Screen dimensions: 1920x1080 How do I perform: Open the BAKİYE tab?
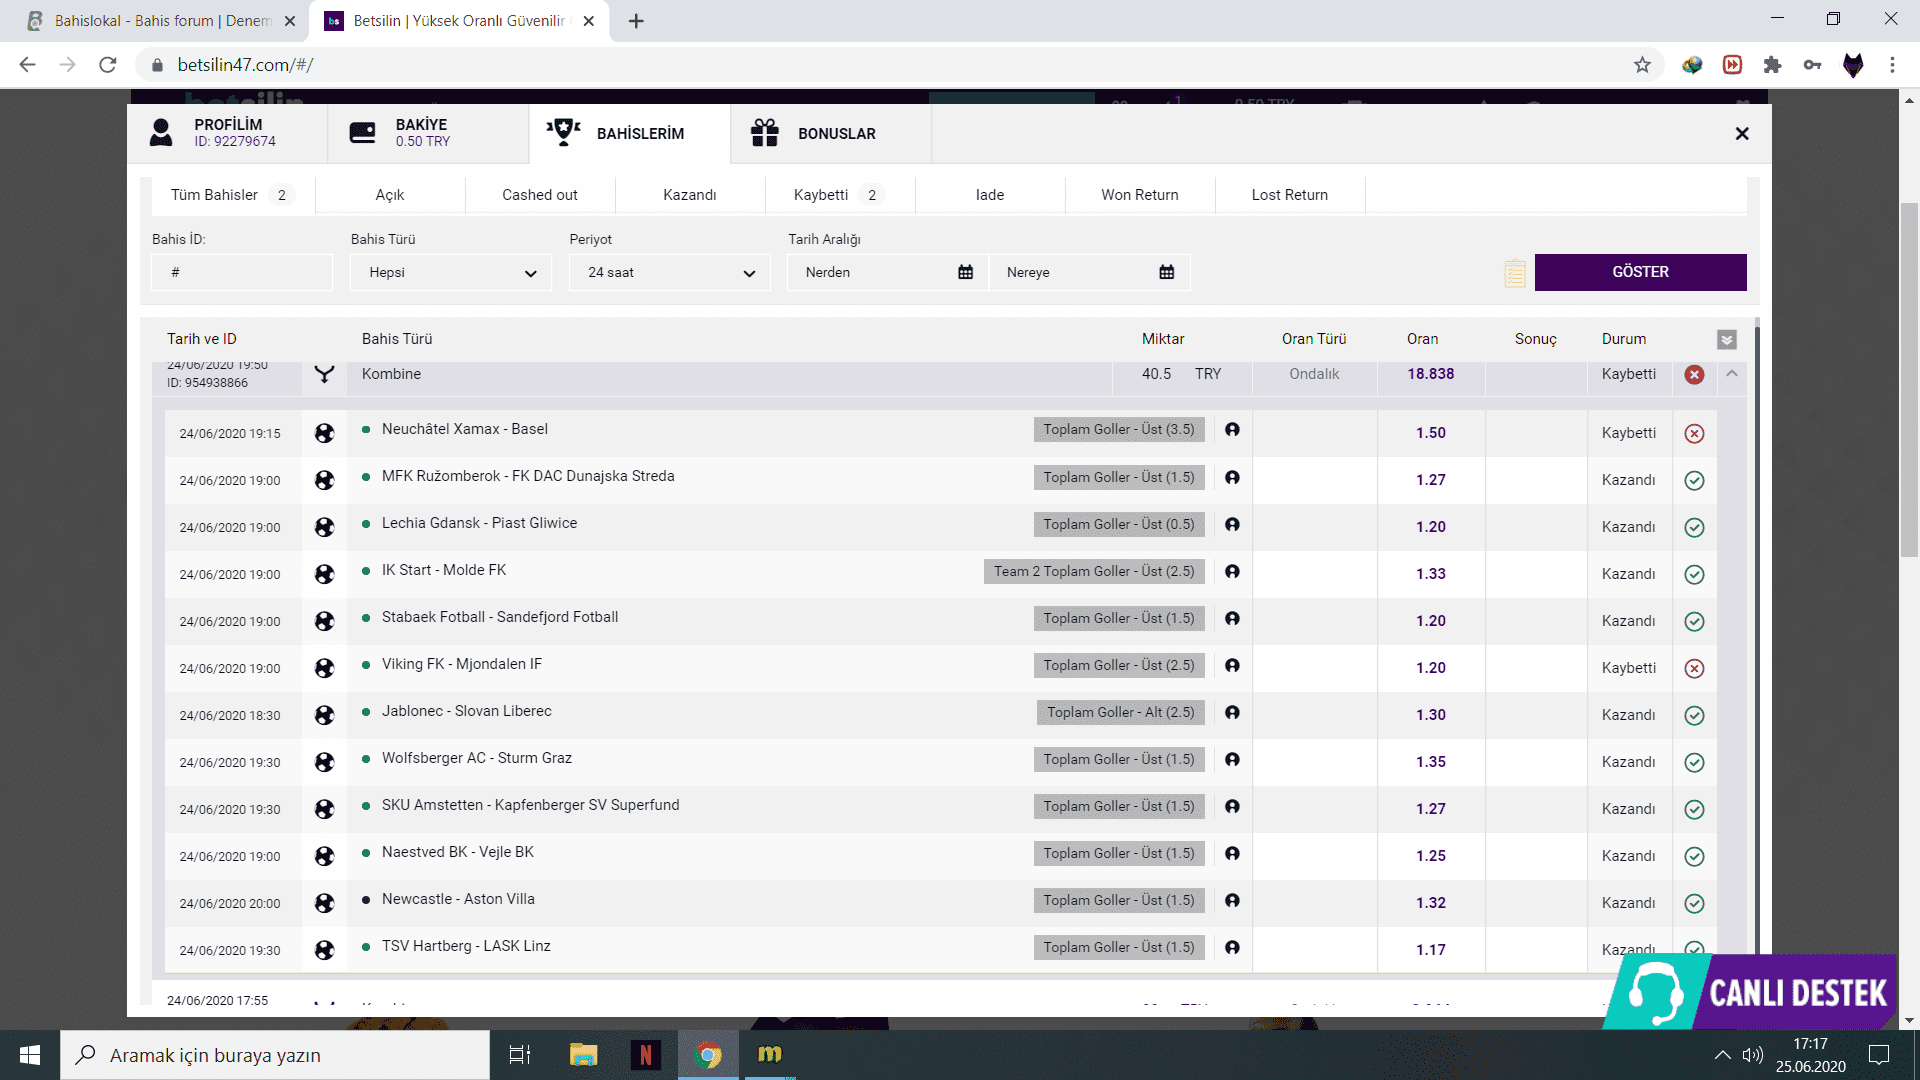(428, 133)
